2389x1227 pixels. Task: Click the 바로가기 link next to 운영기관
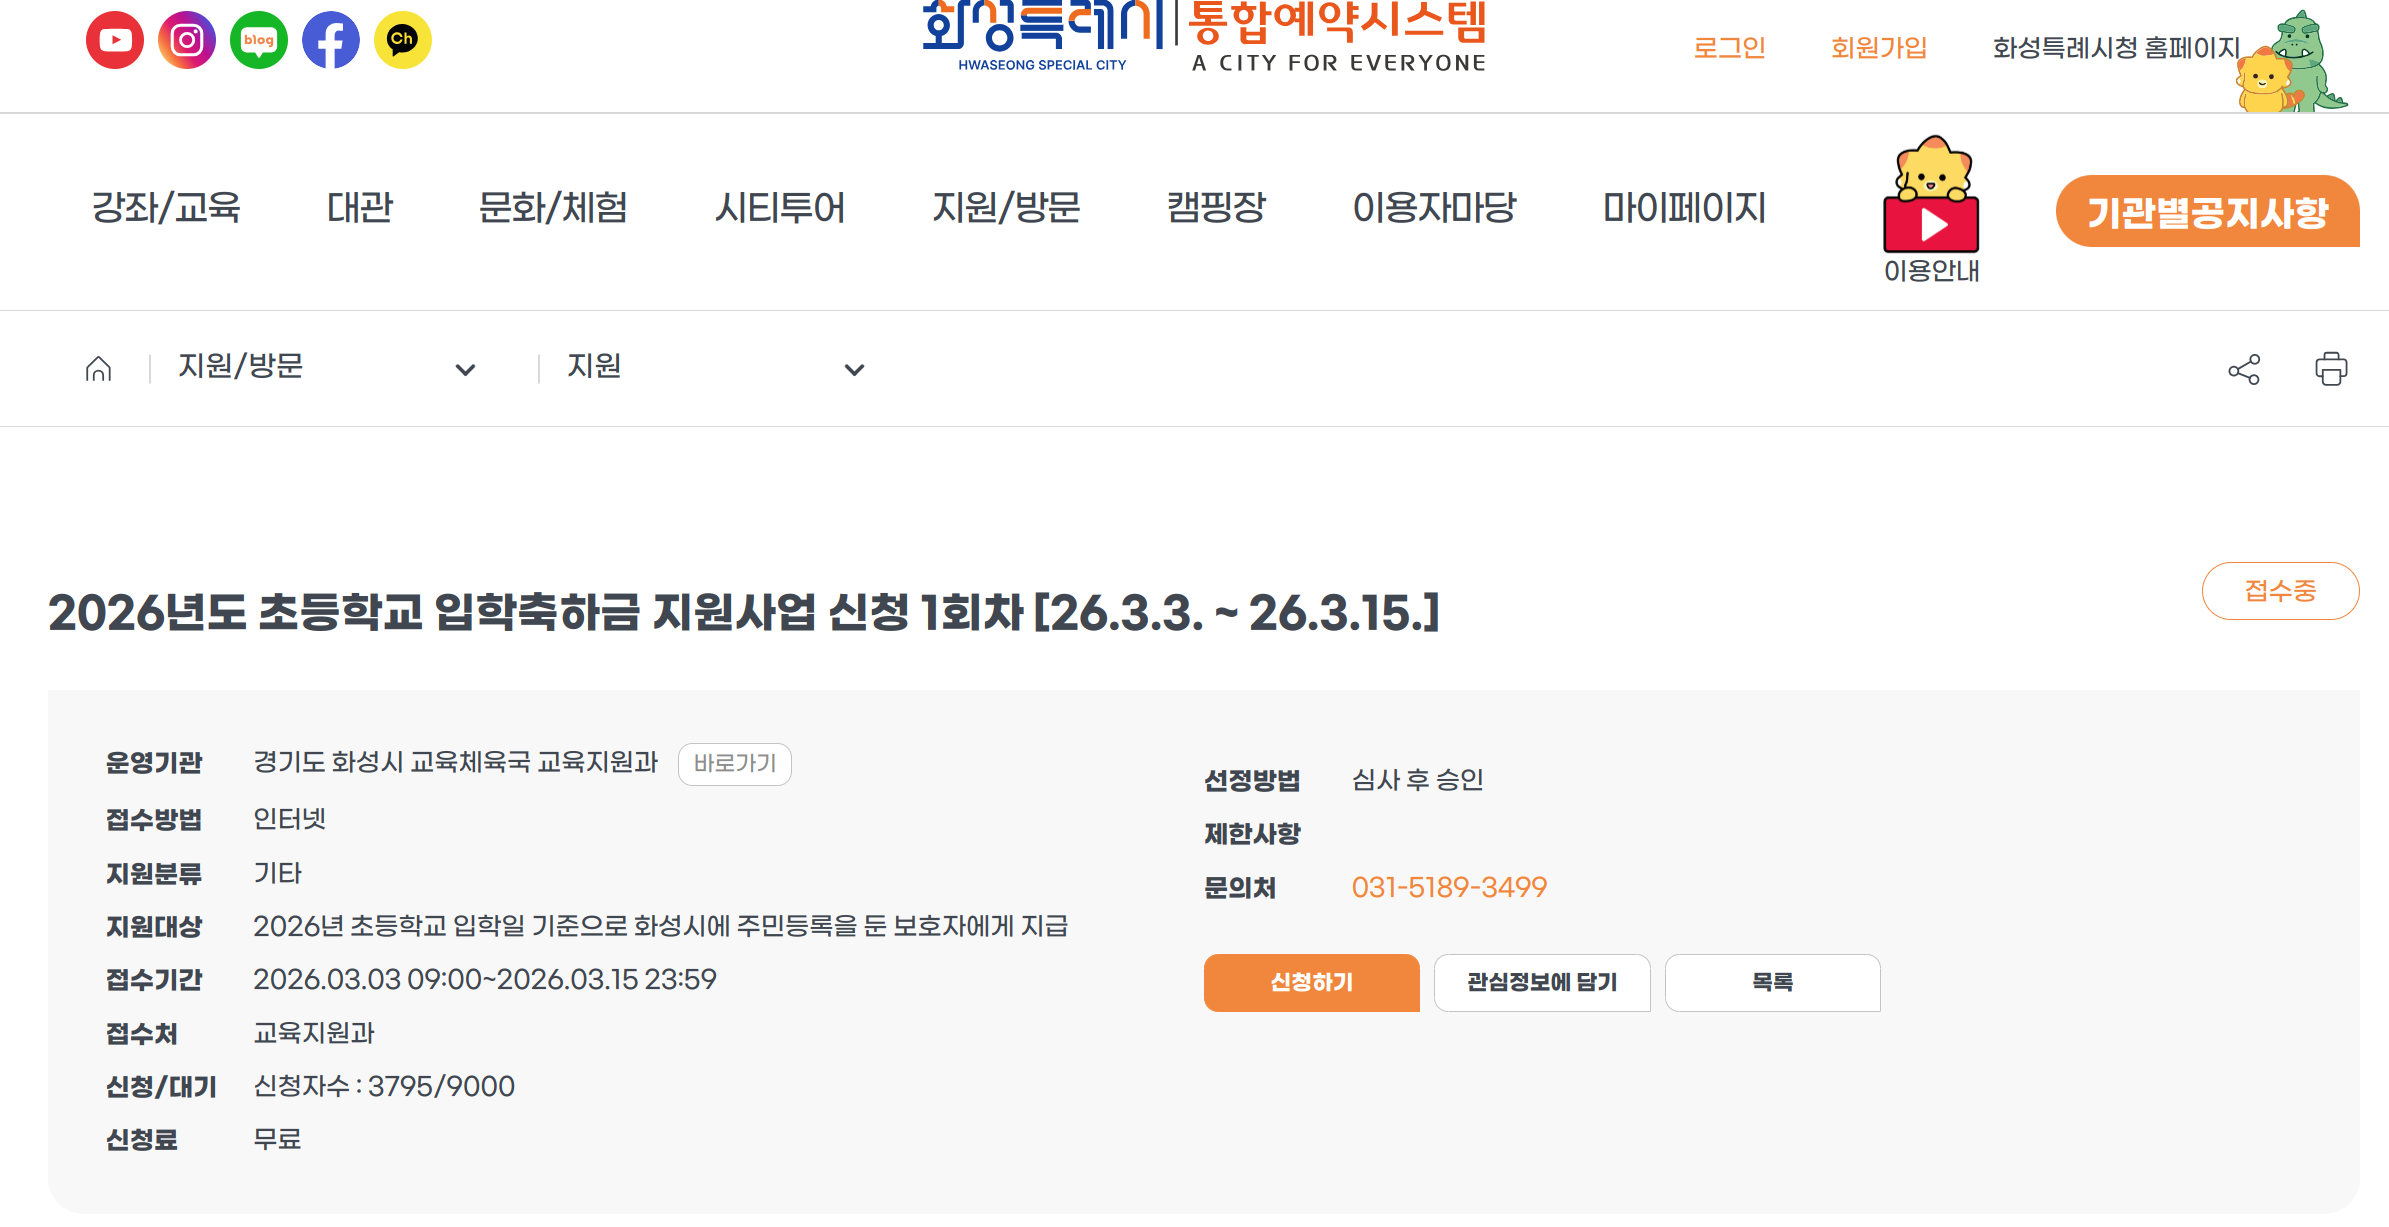[x=735, y=764]
